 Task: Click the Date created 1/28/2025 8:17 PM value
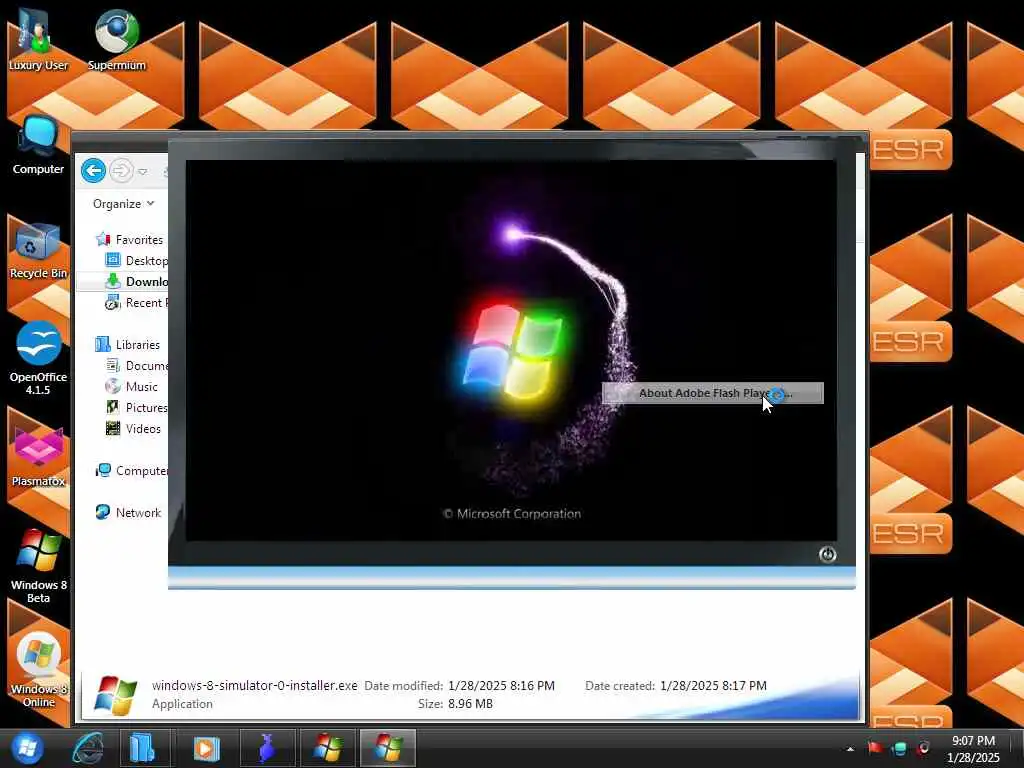(713, 686)
